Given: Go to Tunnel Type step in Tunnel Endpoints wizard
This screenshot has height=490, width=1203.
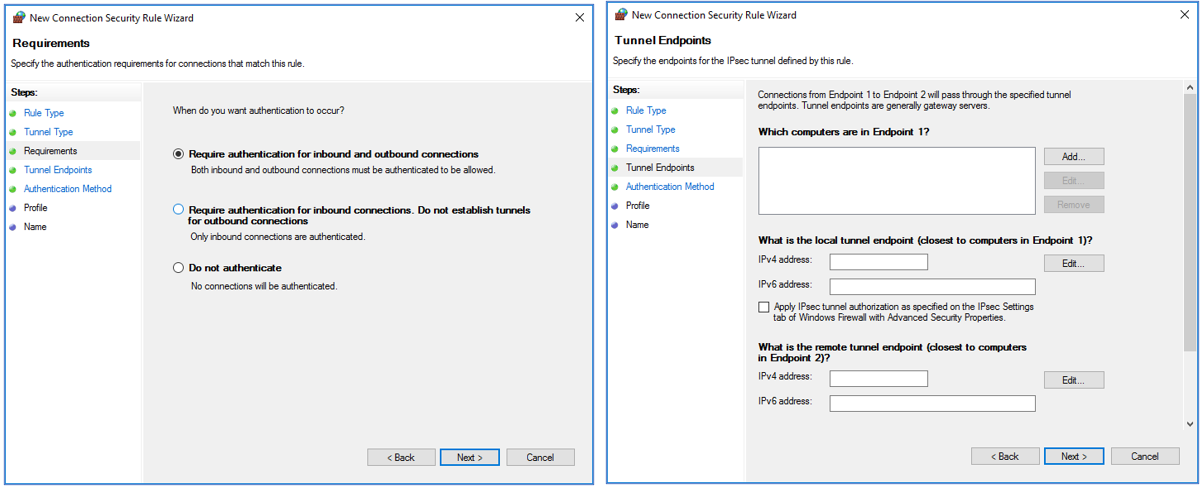Looking at the screenshot, I should tap(650, 129).
